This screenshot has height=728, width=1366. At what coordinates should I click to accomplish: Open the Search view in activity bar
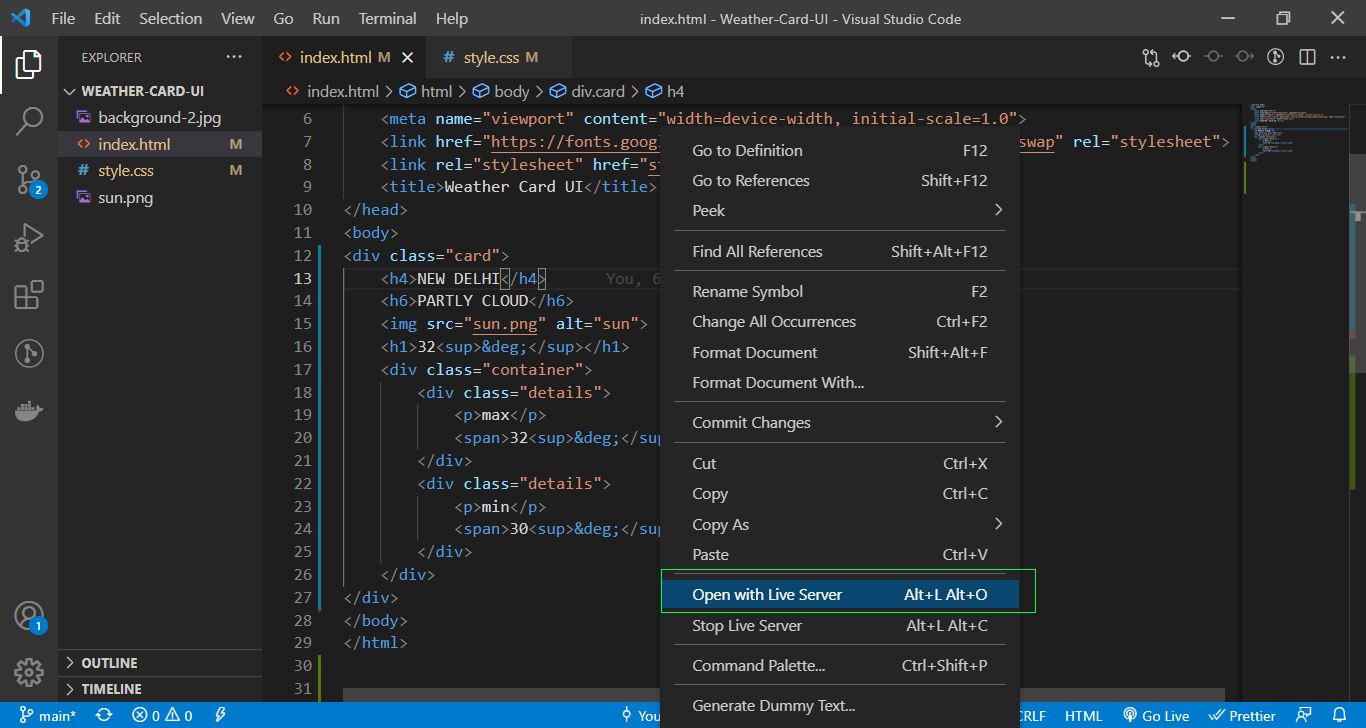pos(29,121)
